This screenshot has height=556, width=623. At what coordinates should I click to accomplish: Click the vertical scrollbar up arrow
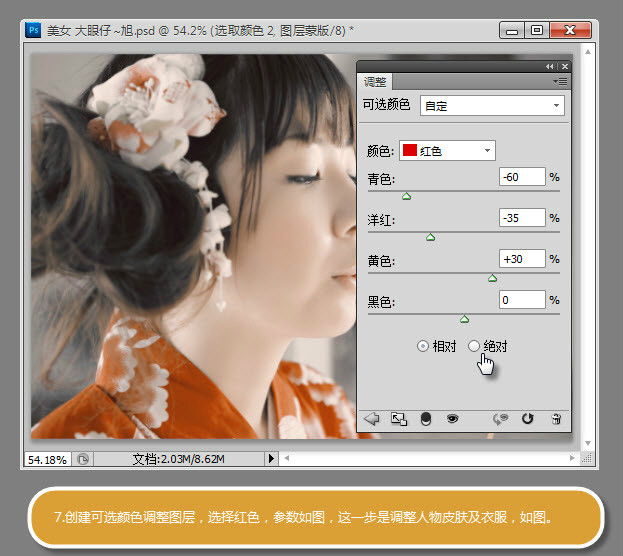588,52
